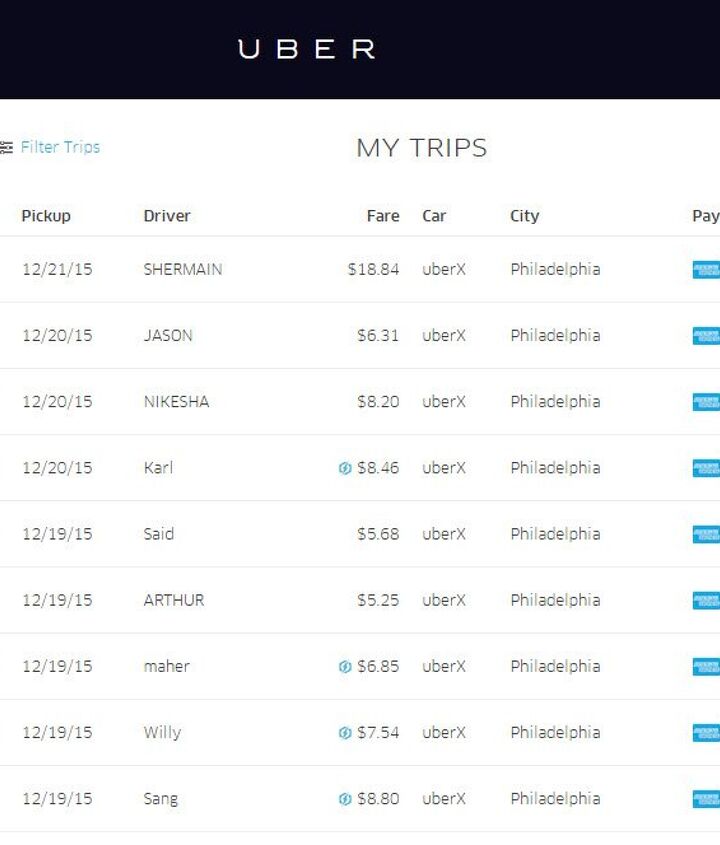Click the surge icon next to the $7.54 fare
The width and height of the screenshot is (720, 845).
(x=345, y=733)
